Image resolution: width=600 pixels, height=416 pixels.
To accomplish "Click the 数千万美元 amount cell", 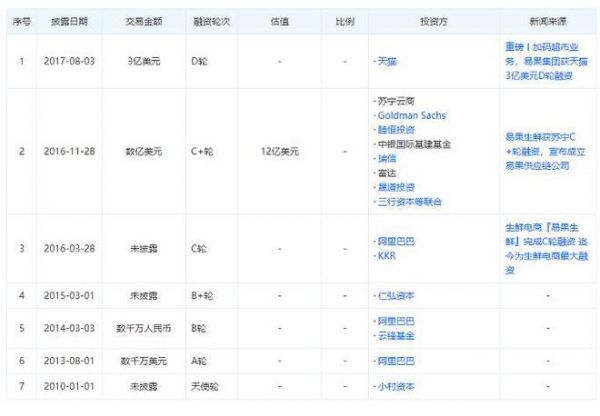I will [144, 361].
